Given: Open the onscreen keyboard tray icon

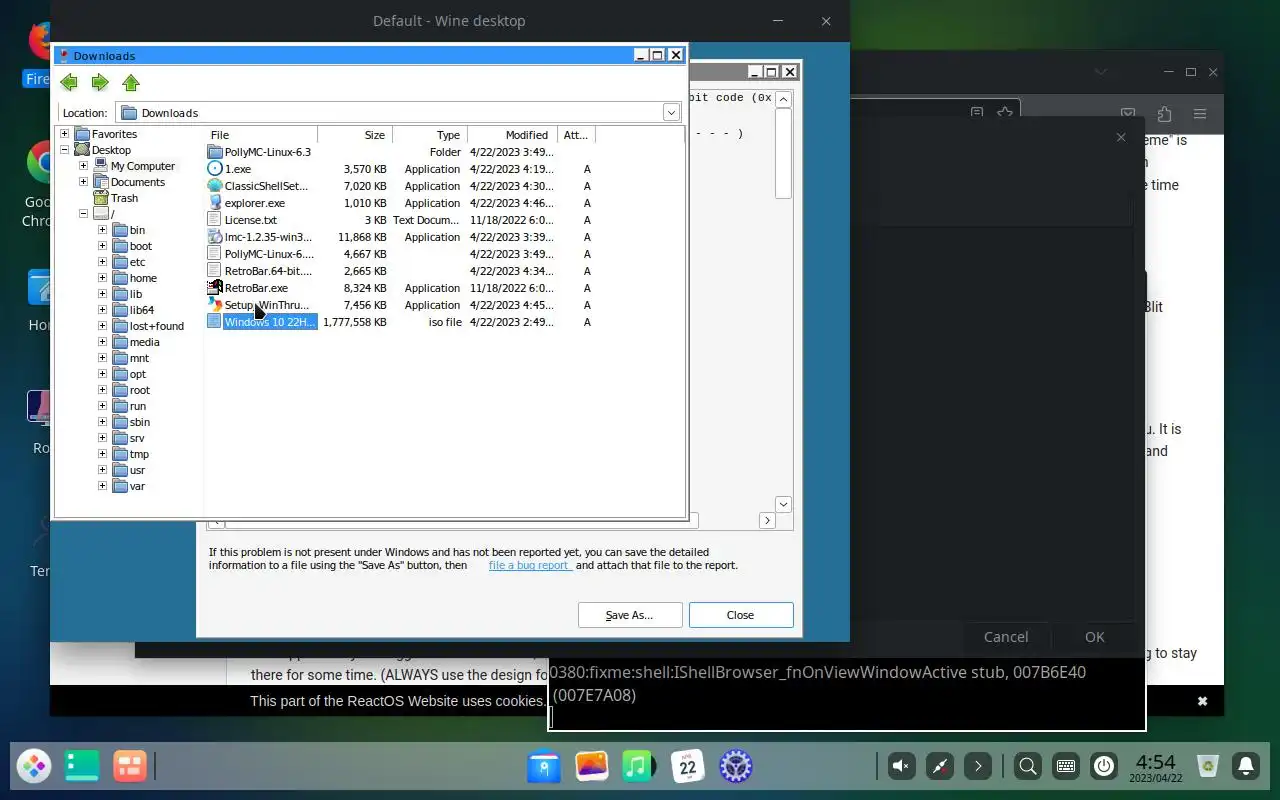Looking at the screenshot, I should (1066, 766).
